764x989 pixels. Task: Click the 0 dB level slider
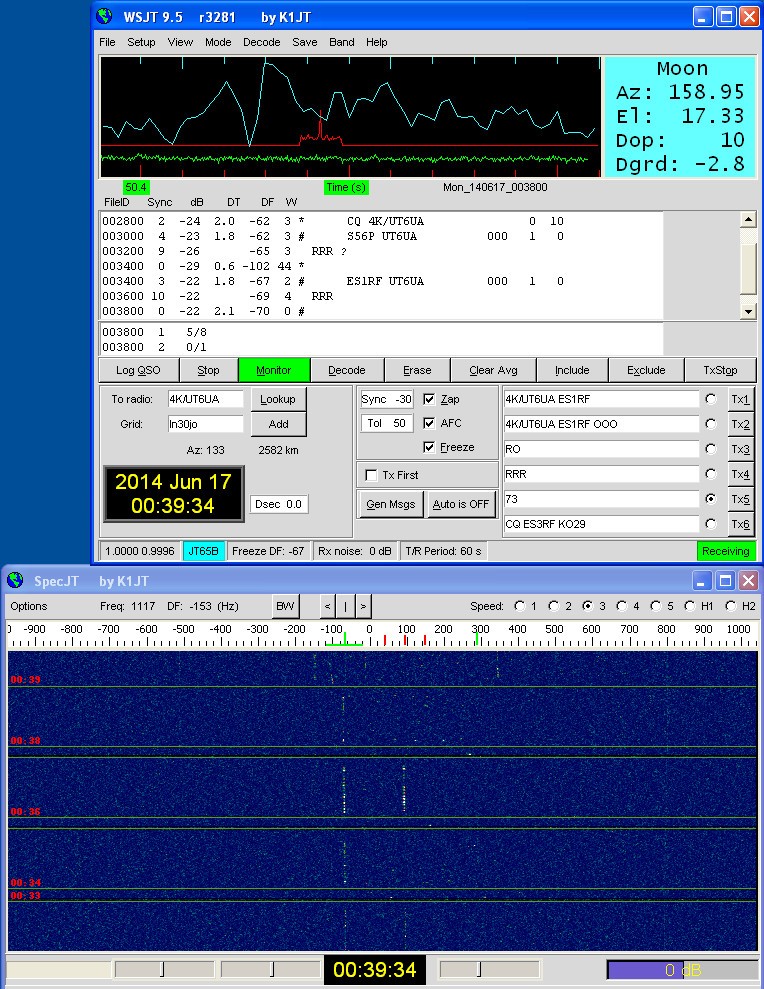[x=681, y=970]
